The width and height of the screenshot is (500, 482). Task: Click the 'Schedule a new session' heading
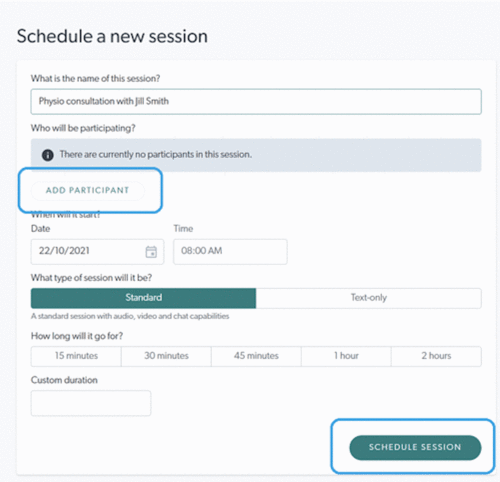coord(112,36)
